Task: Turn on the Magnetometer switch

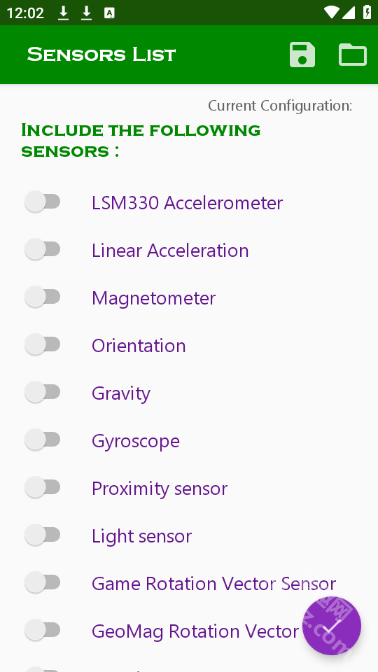Action: (x=42, y=297)
